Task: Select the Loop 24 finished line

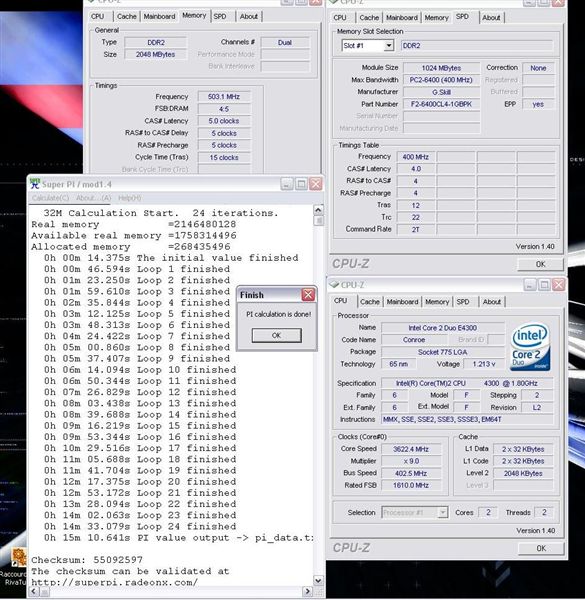Action: (140, 527)
